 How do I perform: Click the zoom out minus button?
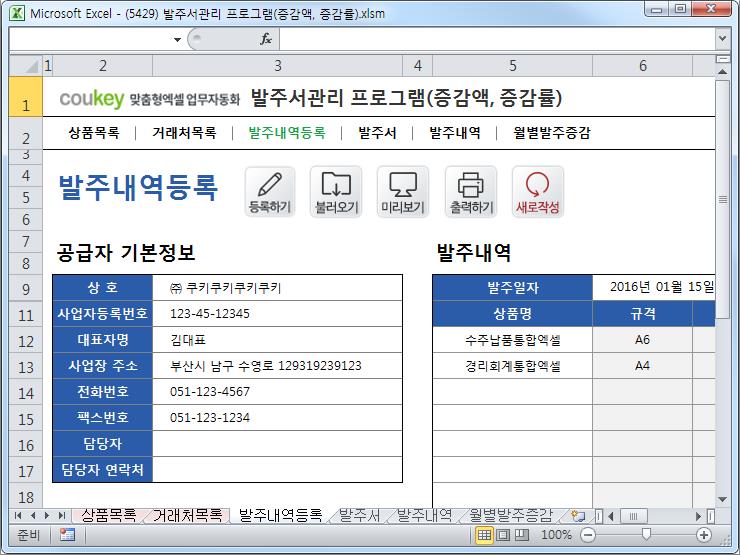tap(588, 535)
